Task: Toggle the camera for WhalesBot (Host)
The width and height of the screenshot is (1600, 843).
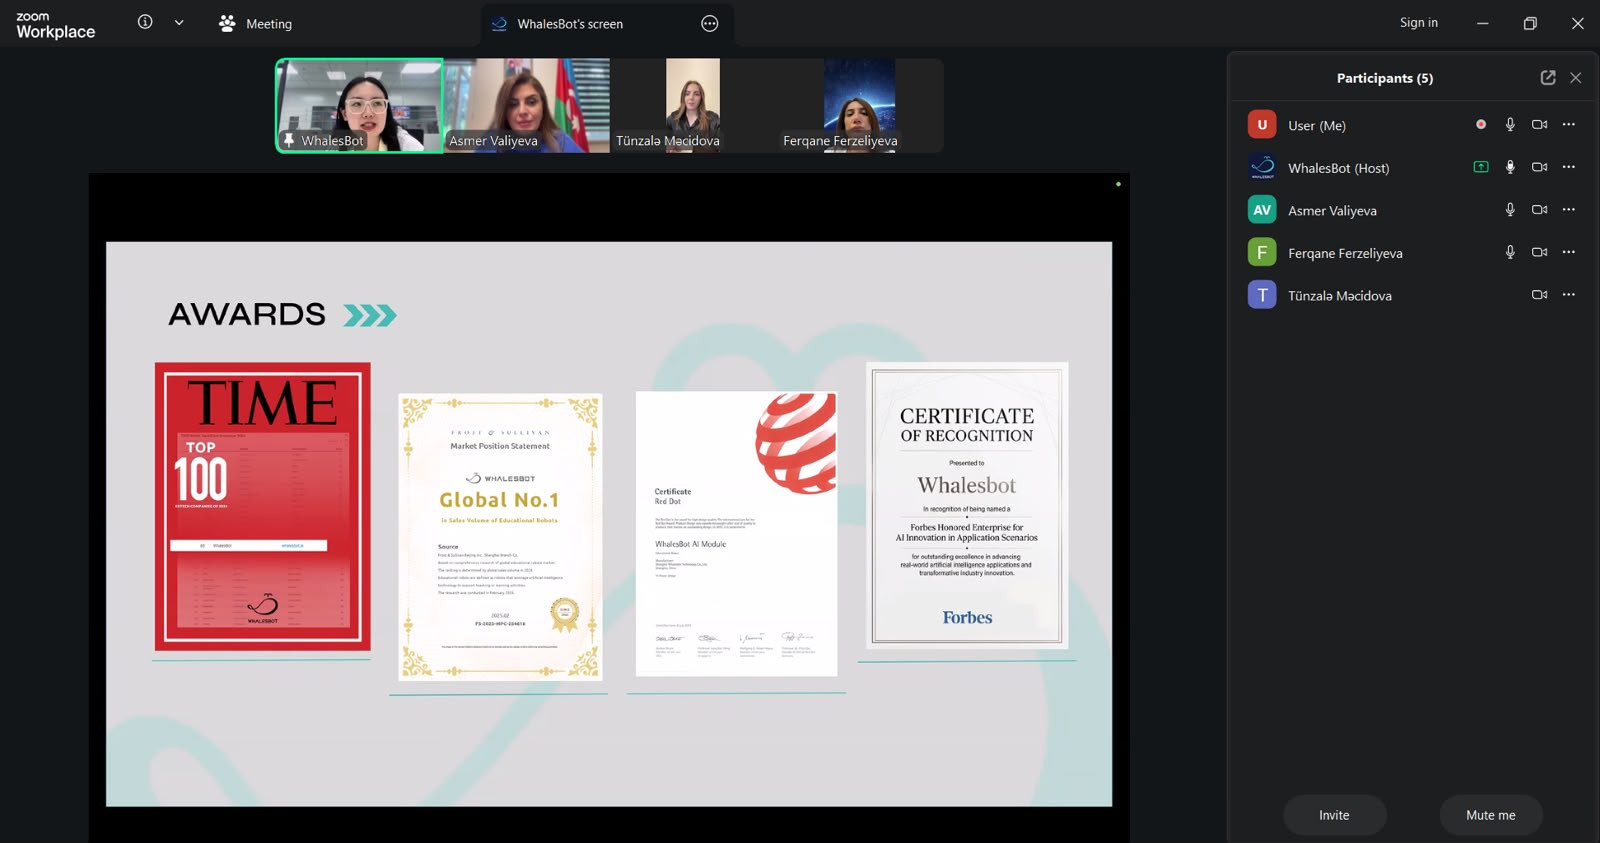Action: 1540,167
